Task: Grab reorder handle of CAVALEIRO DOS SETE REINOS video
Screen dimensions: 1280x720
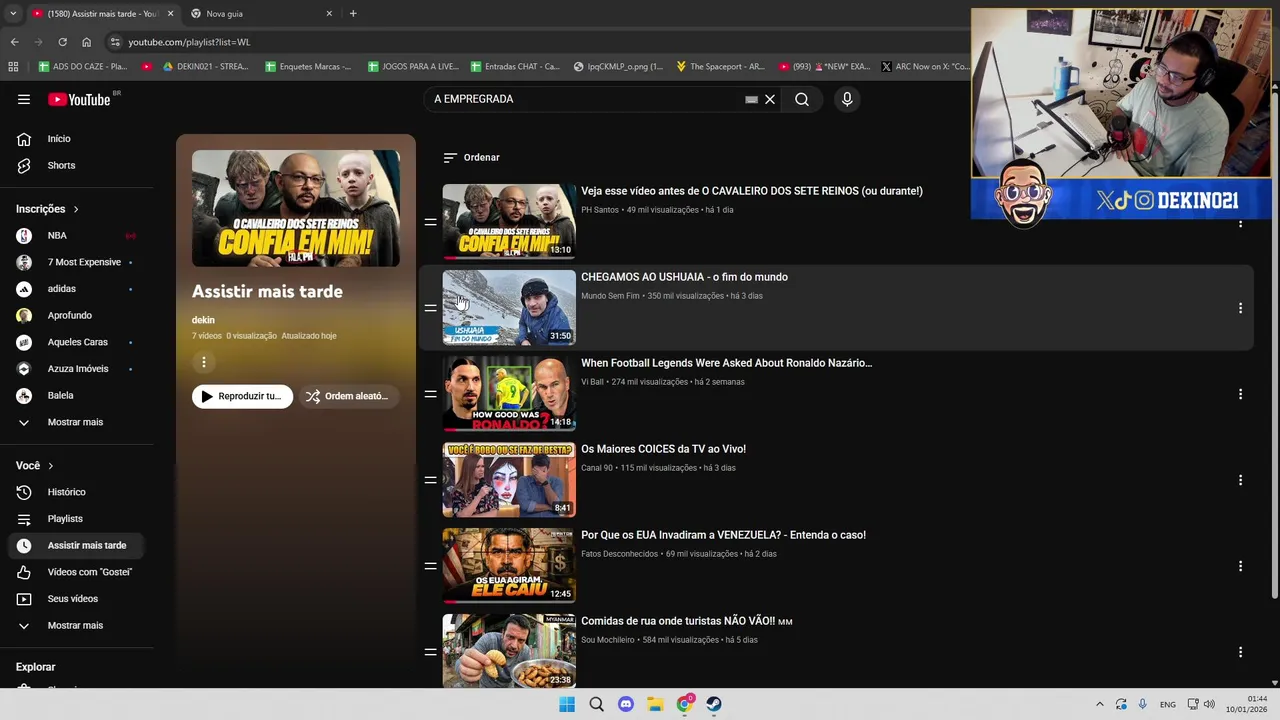Action: pyautogui.click(x=430, y=222)
